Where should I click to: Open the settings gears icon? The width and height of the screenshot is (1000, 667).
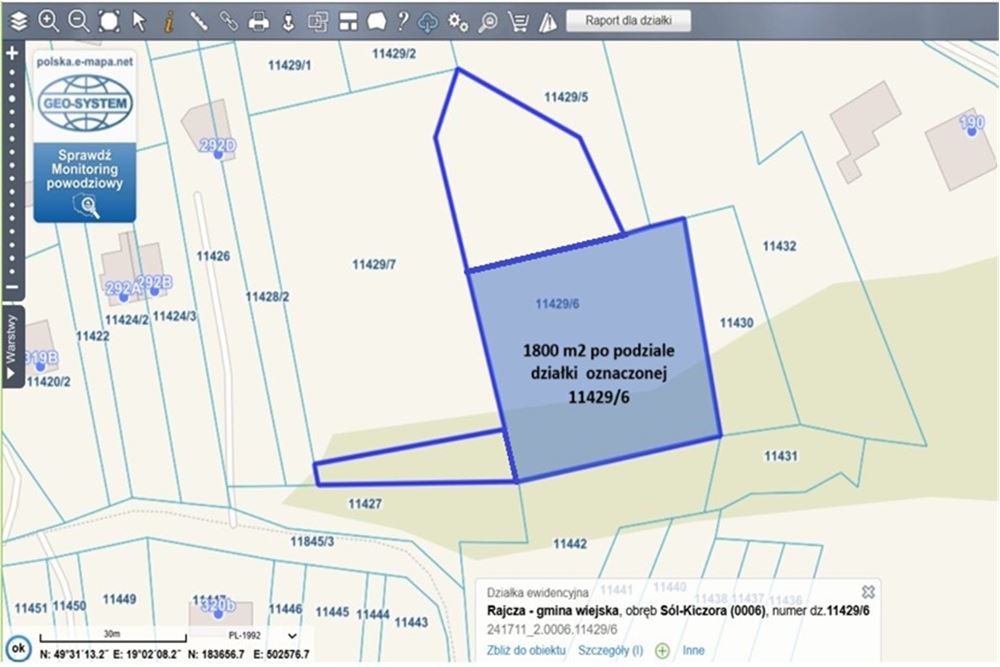[x=457, y=19]
